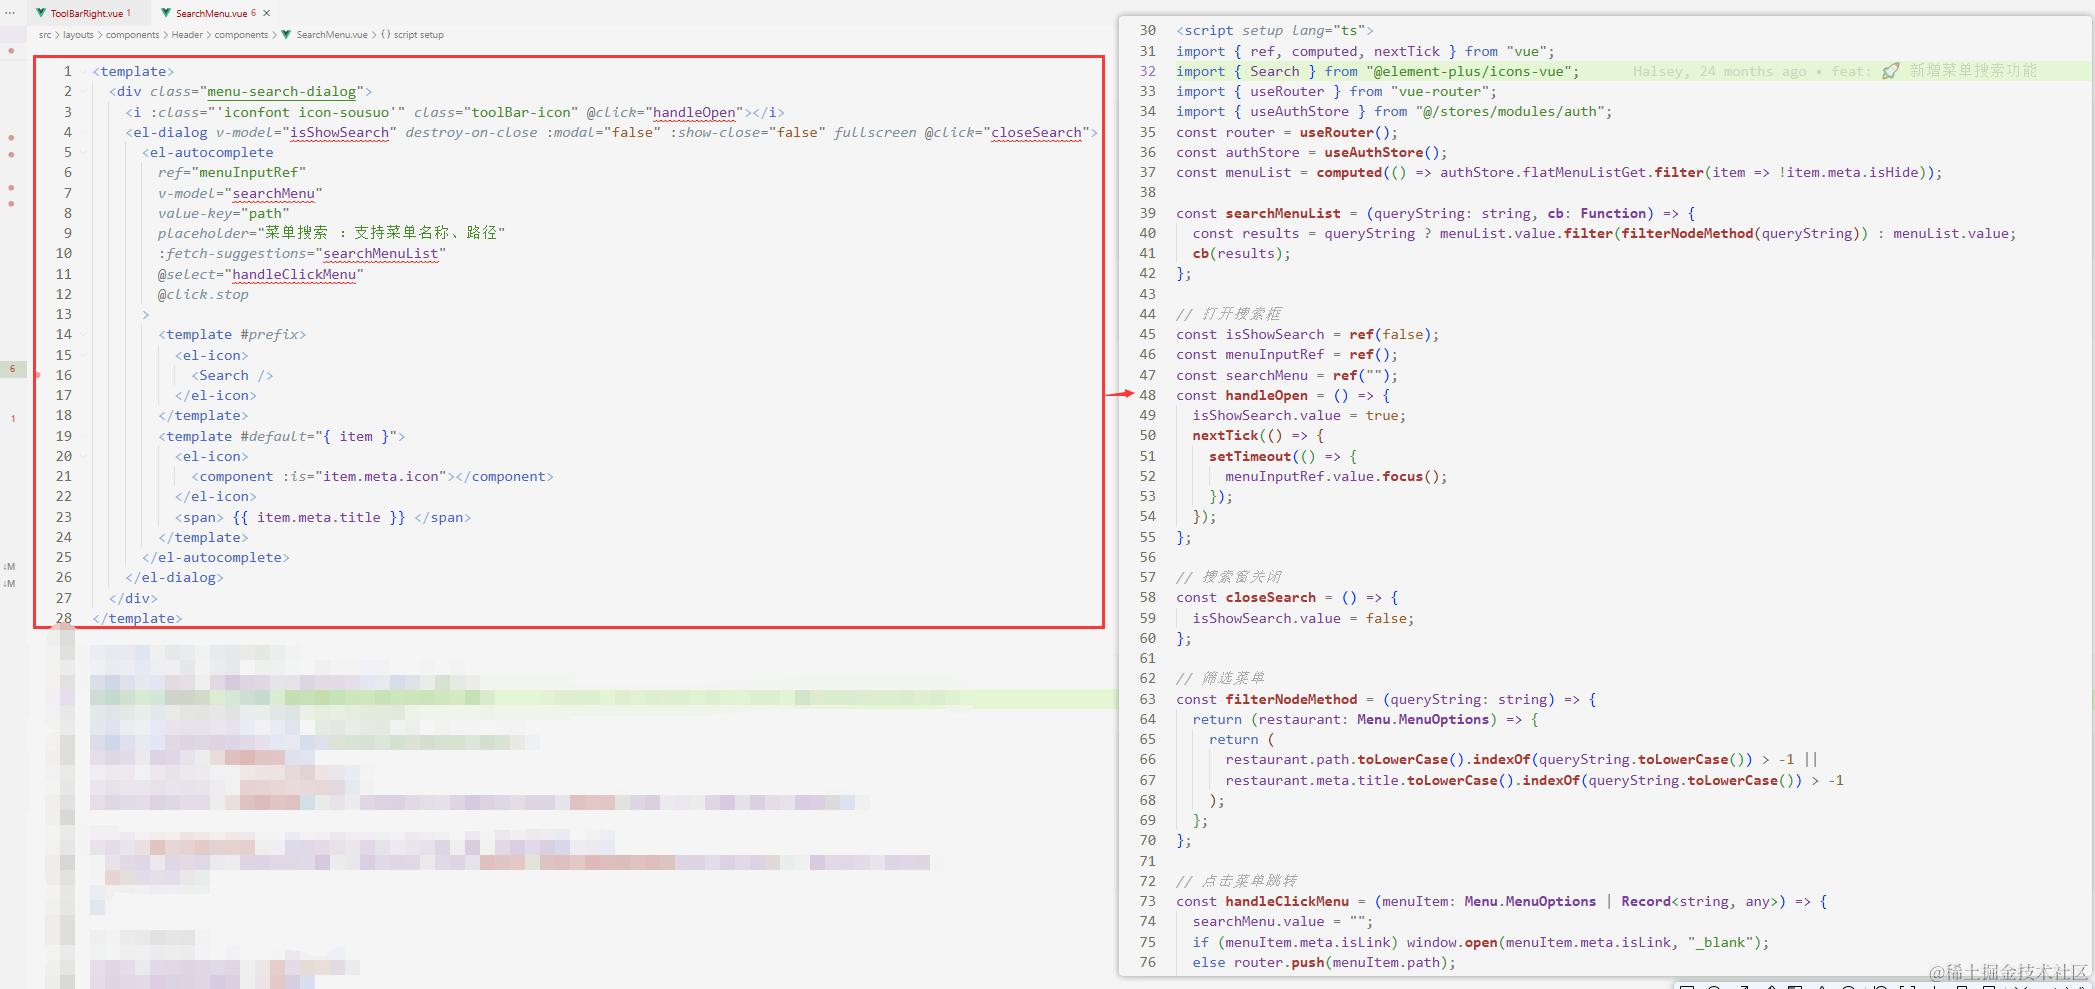This screenshot has width=2095, height=989.
Task: Click the src breadcrumb
Action: pyautogui.click(x=45, y=35)
